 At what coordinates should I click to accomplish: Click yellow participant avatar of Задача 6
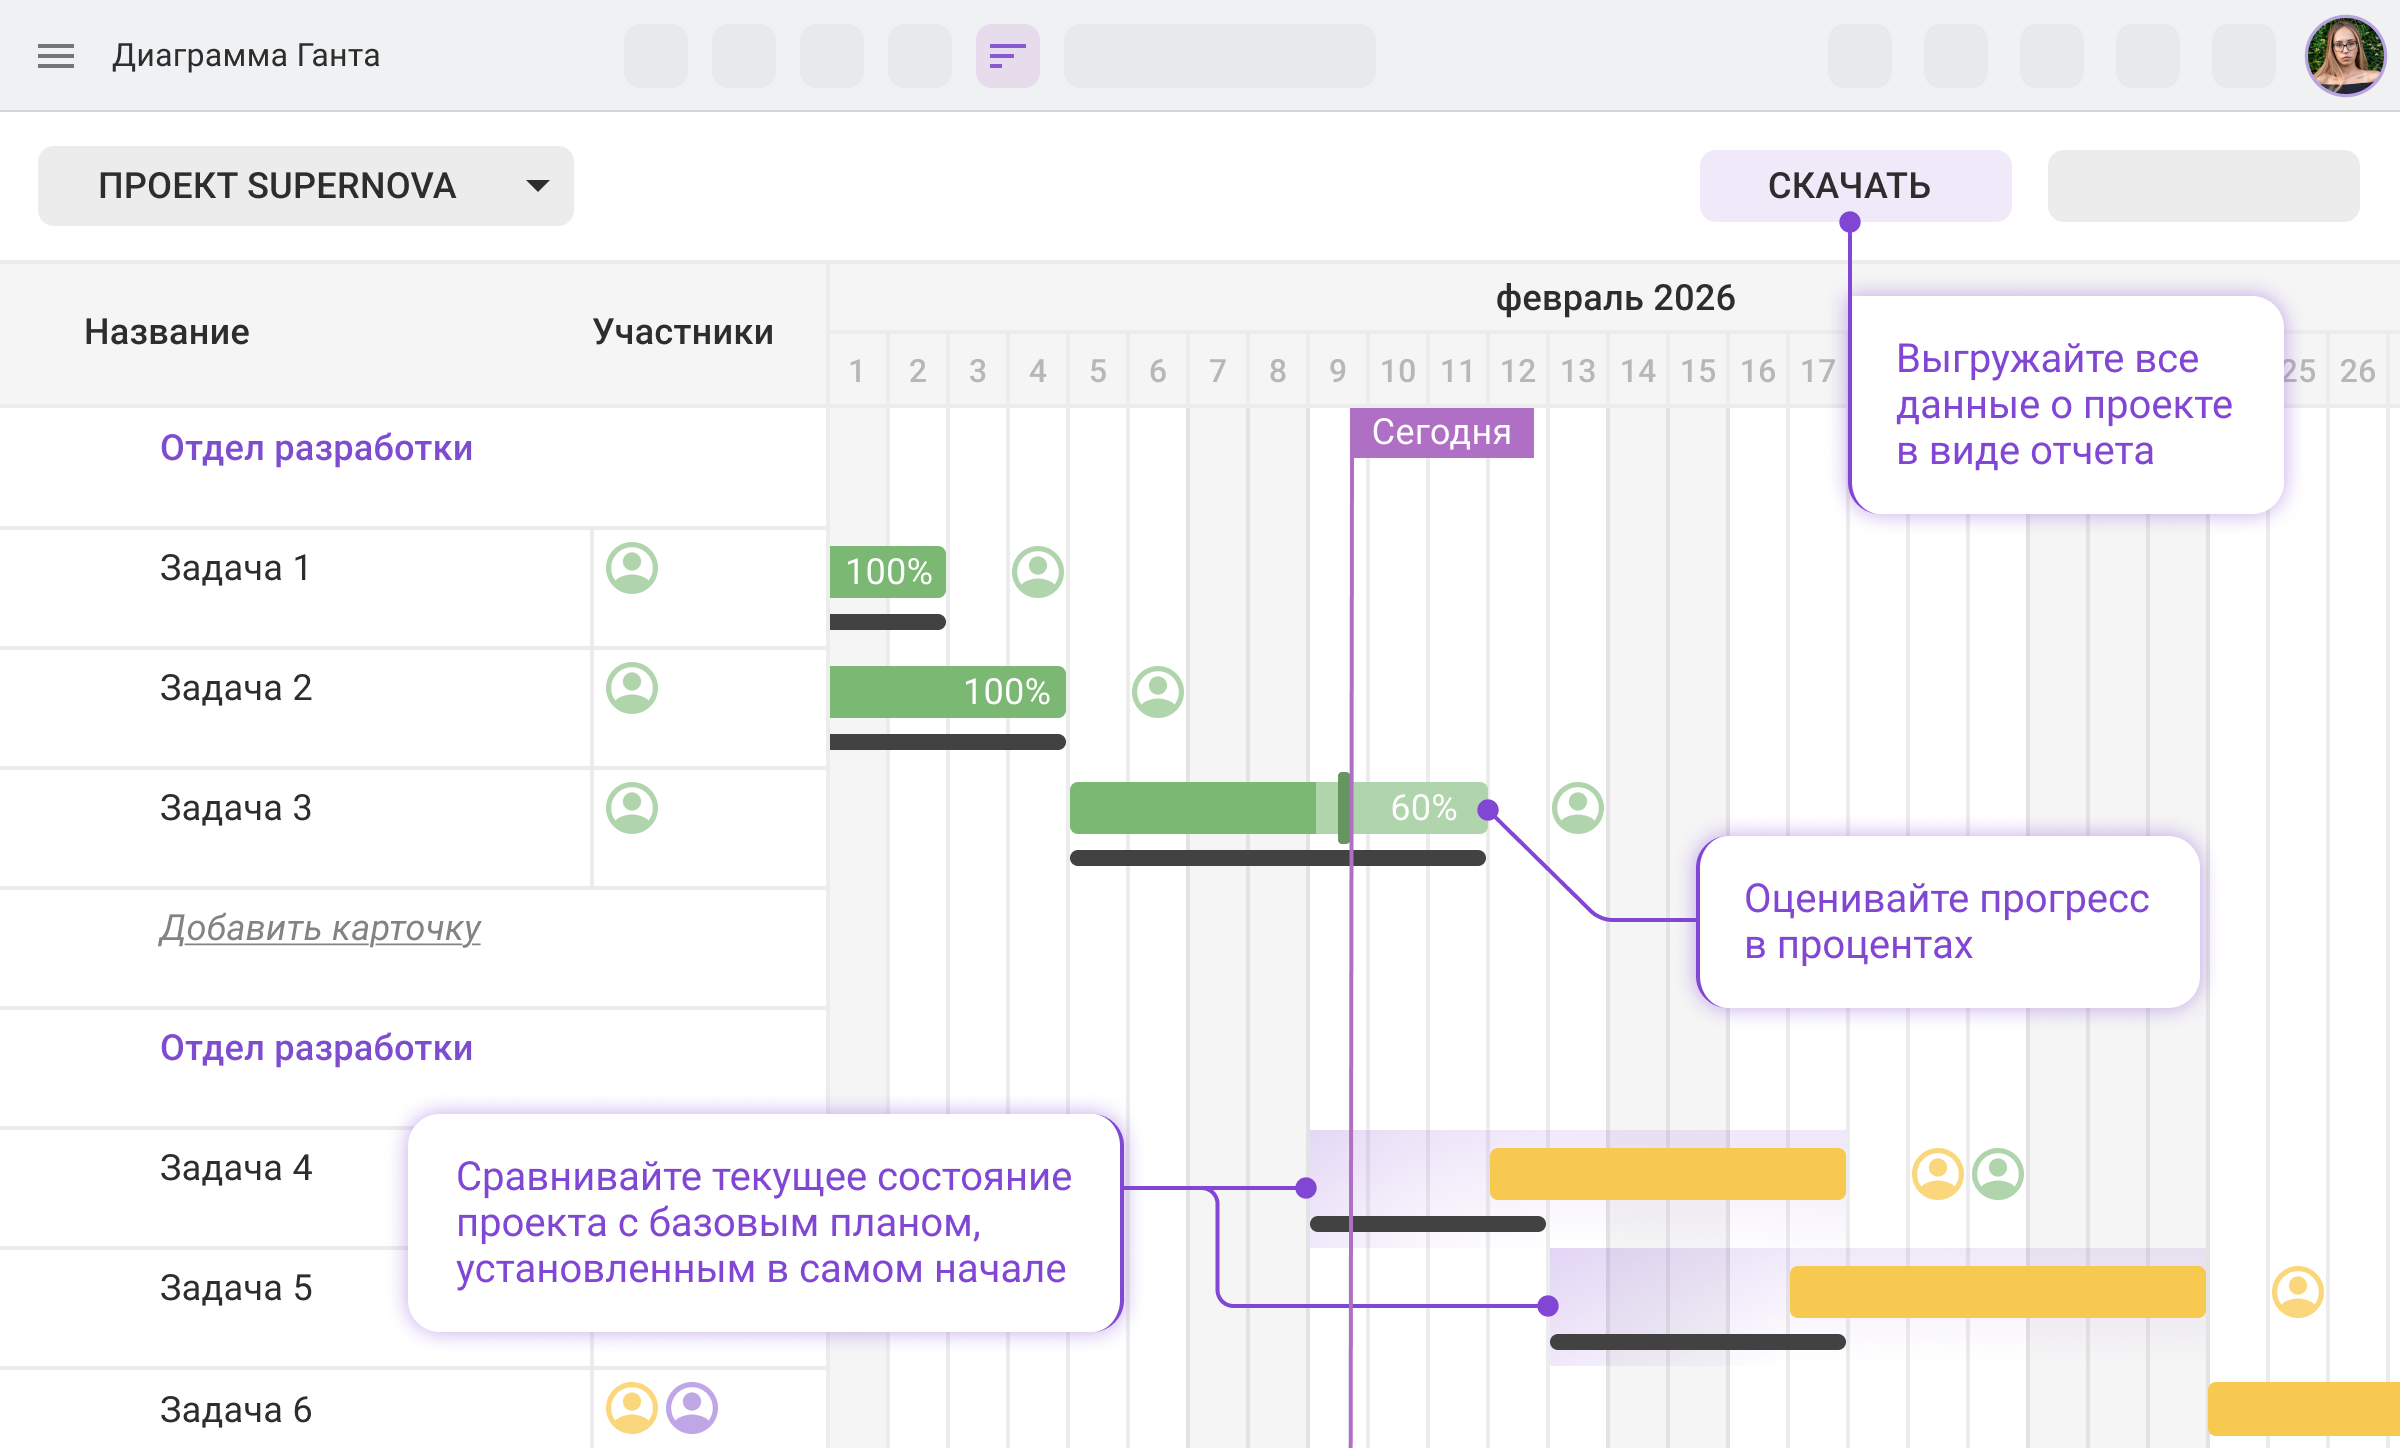point(632,1408)
